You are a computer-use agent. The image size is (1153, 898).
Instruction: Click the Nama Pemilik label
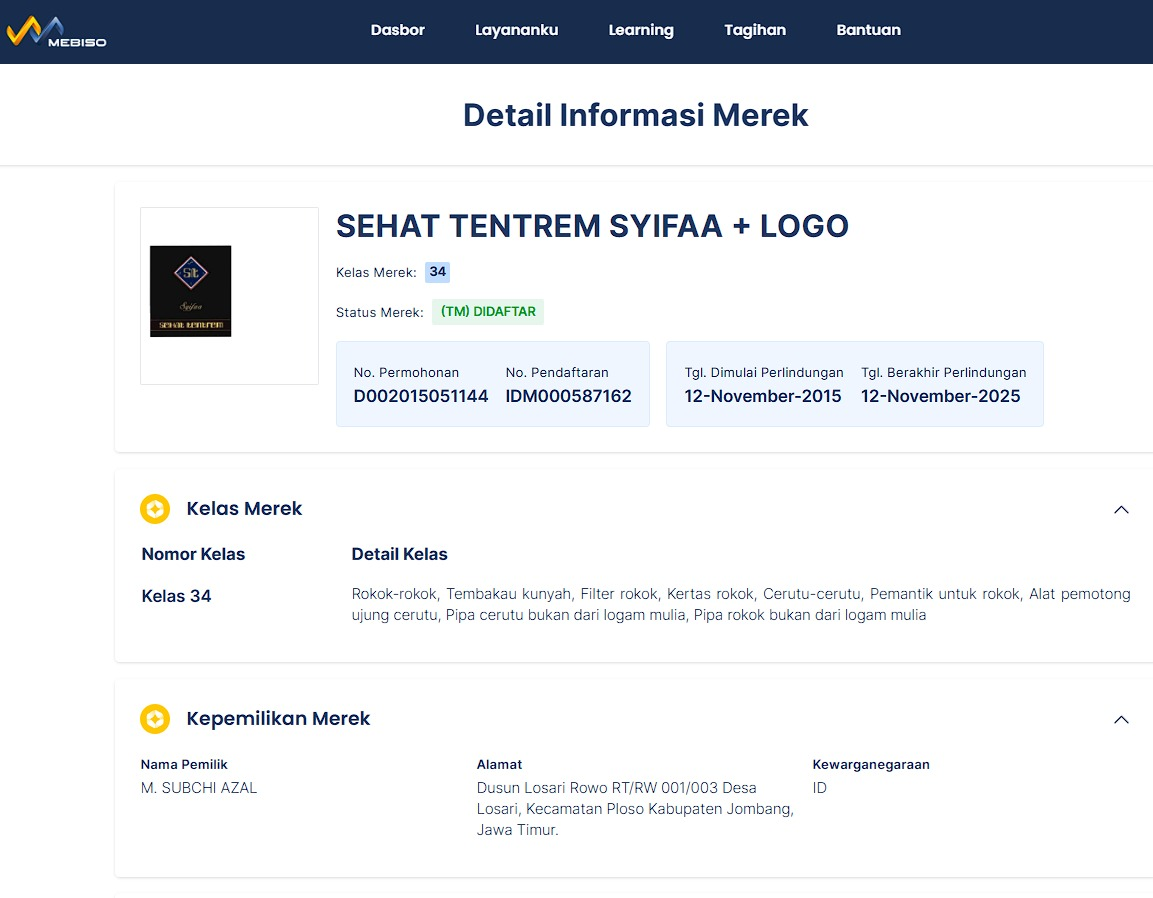(184, 765)
